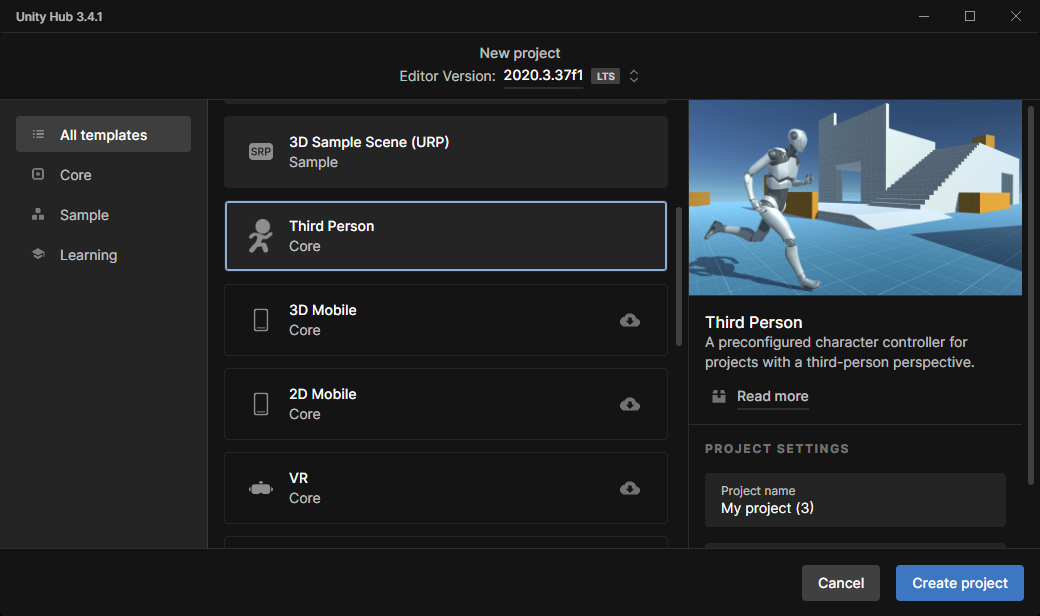1040x616 pixels.
Task: Click the Learning graduation cap icon
Action: [38, 254]
